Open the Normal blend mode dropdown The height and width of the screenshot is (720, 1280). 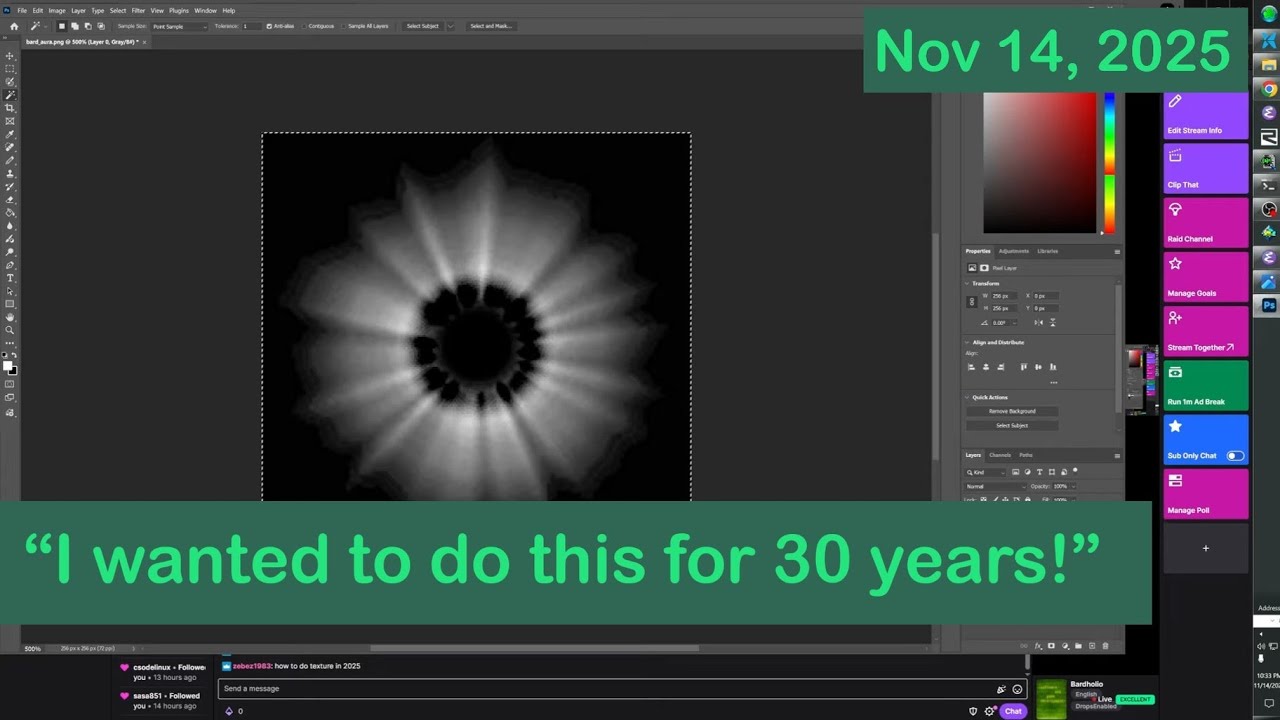coord(996,486)
